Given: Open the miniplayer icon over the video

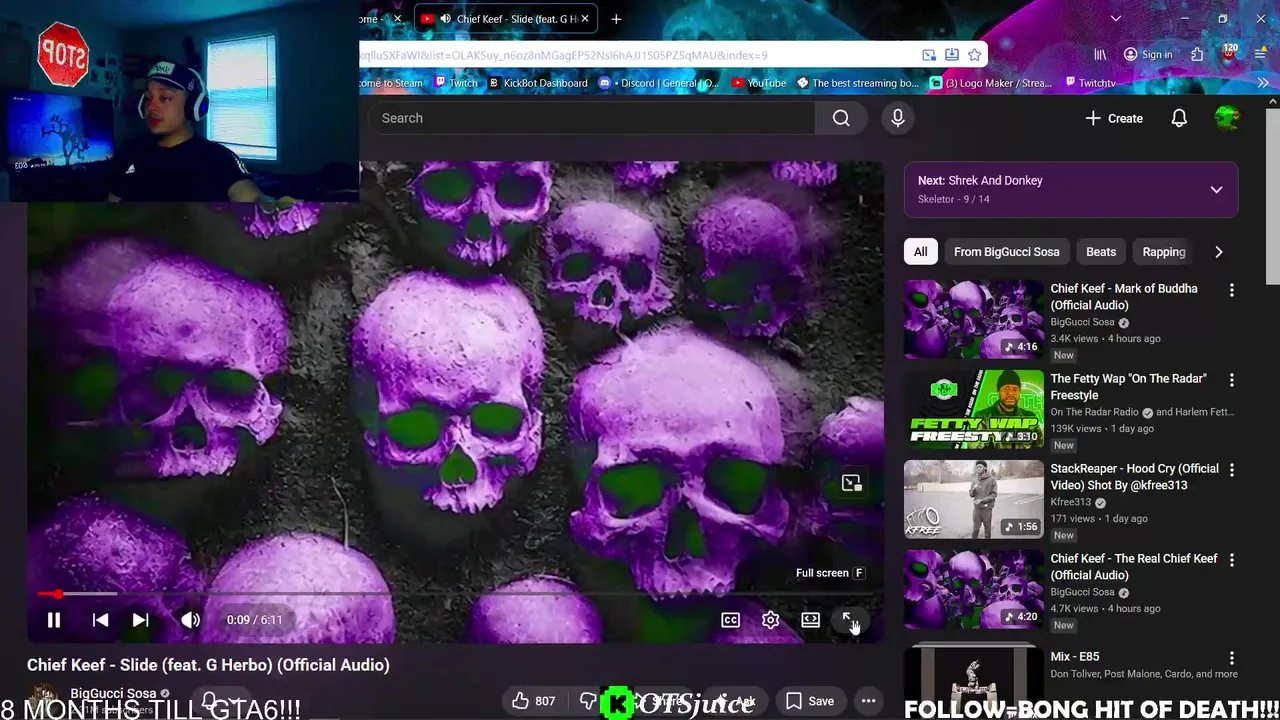Looking at the screenshot, I should point(852,484).
